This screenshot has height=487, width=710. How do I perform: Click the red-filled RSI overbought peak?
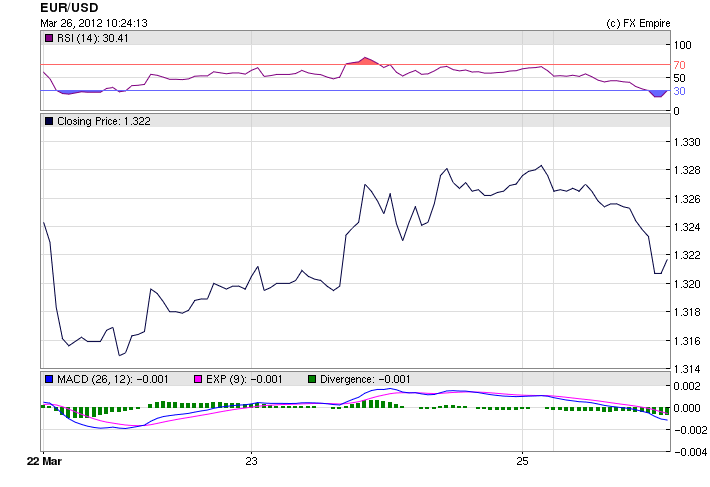pyautogui.click(x=366, y=61)
